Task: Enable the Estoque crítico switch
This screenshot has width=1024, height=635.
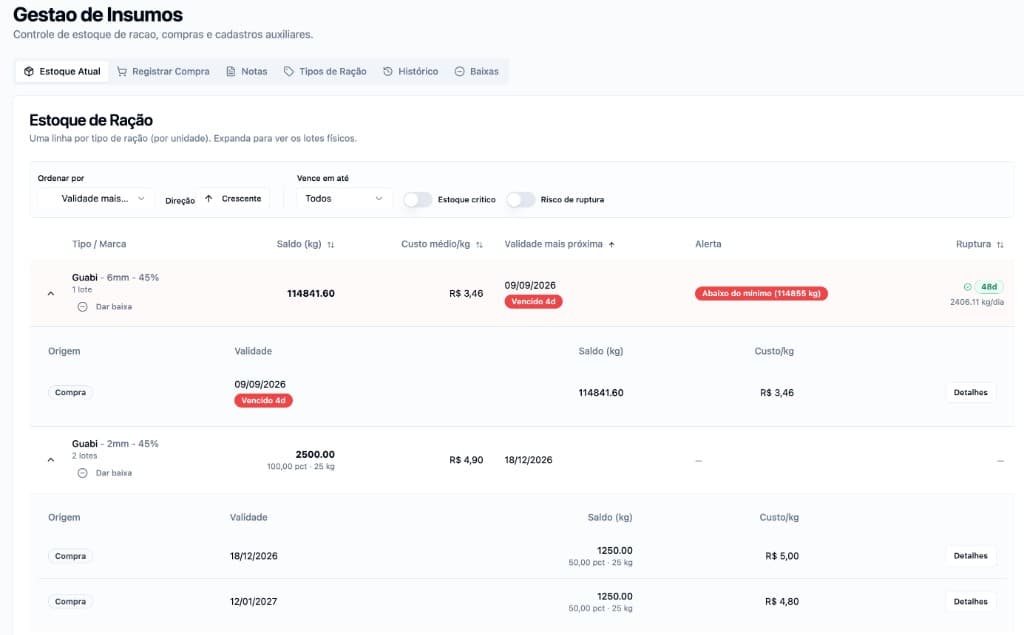Action: point(417,199)
